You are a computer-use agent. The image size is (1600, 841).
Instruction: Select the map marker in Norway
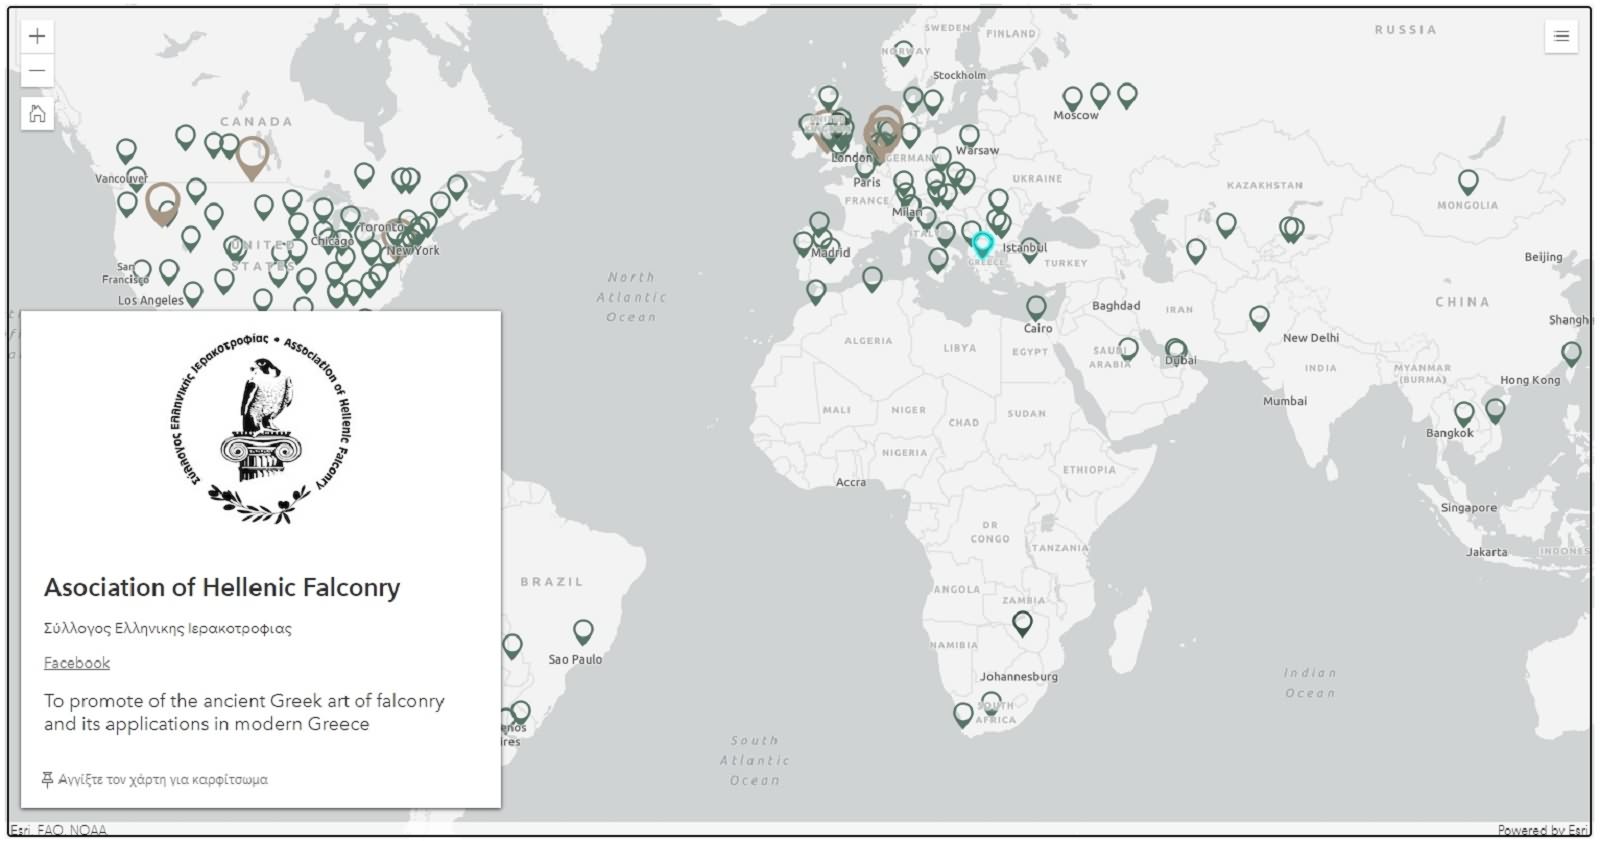[x=903, y=53]
